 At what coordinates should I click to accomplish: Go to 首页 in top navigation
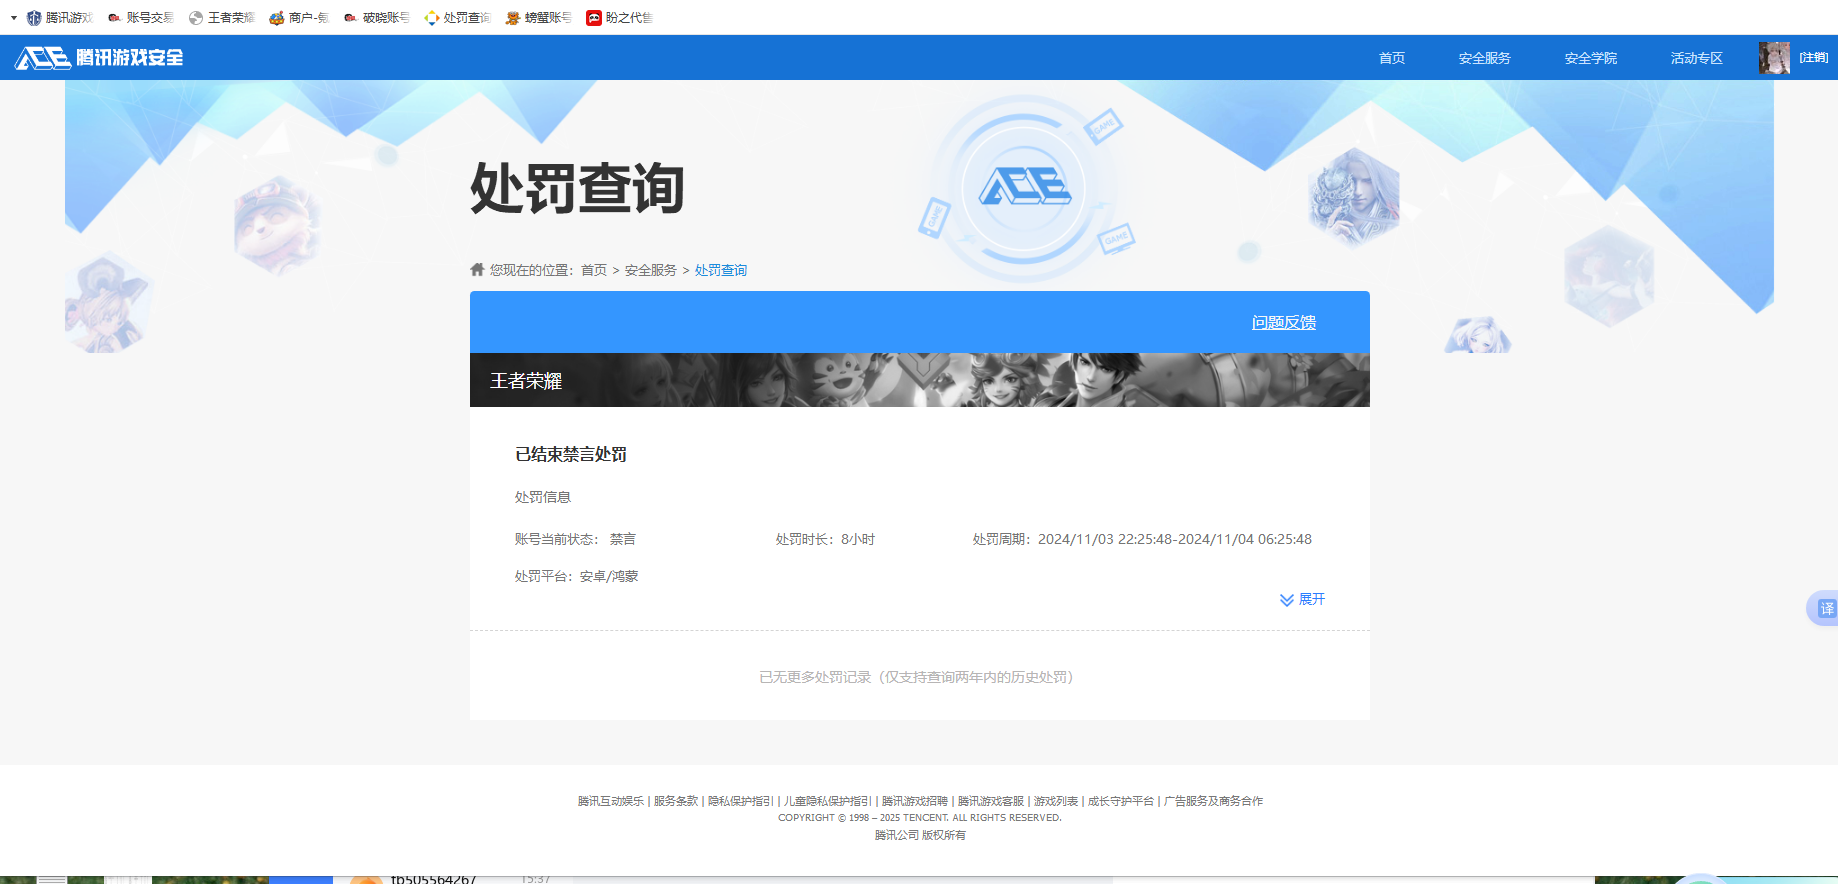pos(1392,58)
